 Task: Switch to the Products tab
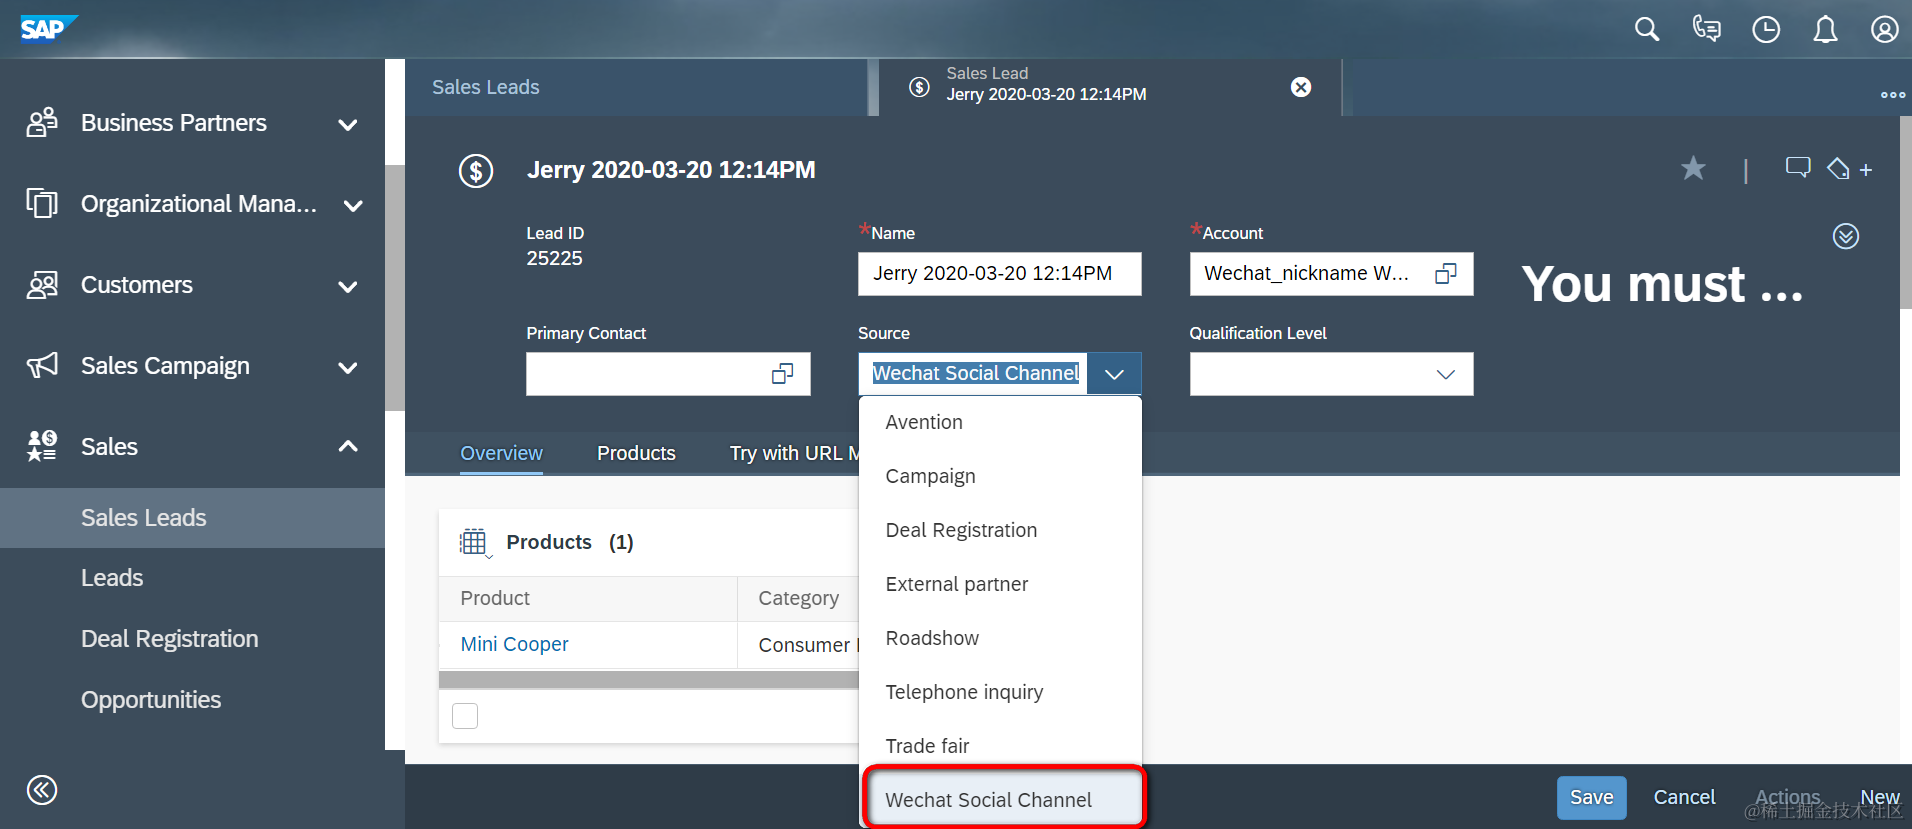pyautogui.click(x=636, y=453)
